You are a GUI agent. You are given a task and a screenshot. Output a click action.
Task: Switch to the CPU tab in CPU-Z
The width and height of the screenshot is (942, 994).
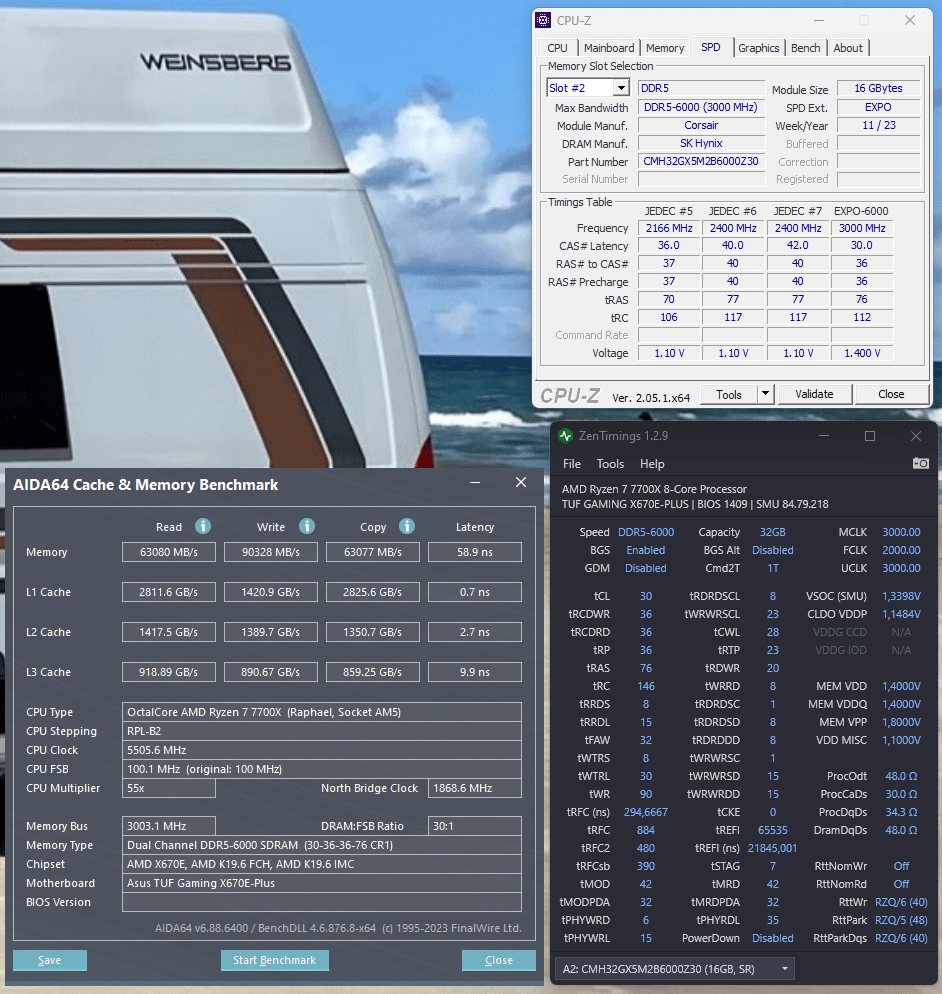(557, 48)
